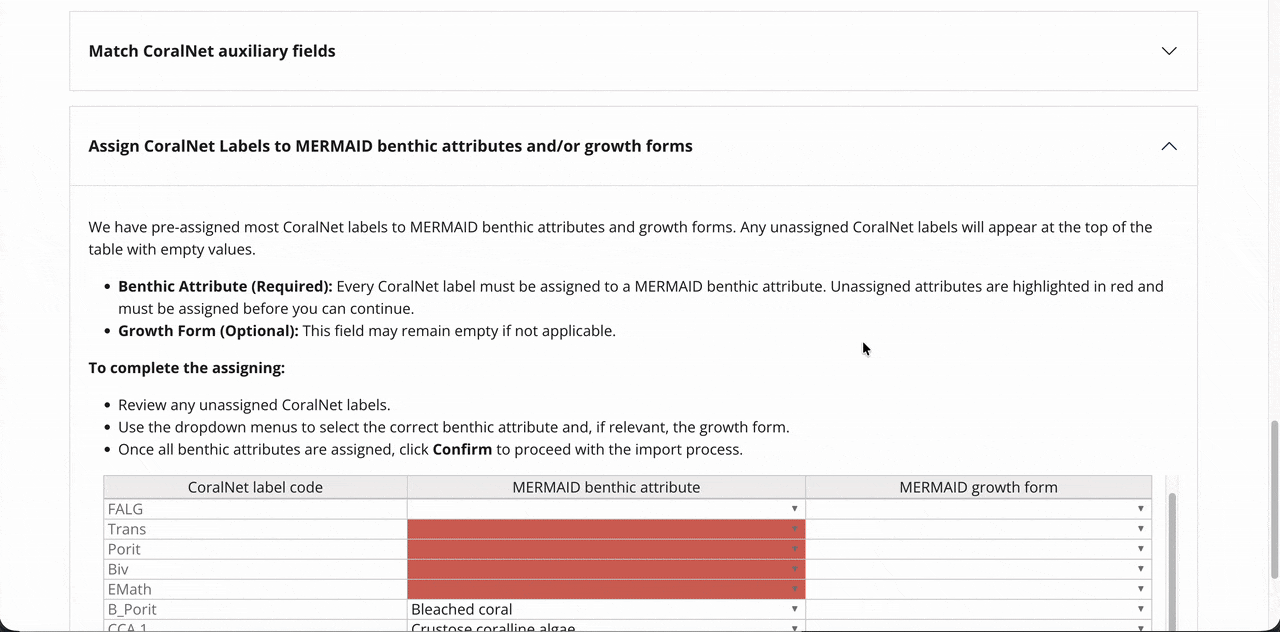Collapse Assign CoralNet Labels section chevron
Image resolution: width=1280 pixels, height=632 pixels.
click(1168, 146)
